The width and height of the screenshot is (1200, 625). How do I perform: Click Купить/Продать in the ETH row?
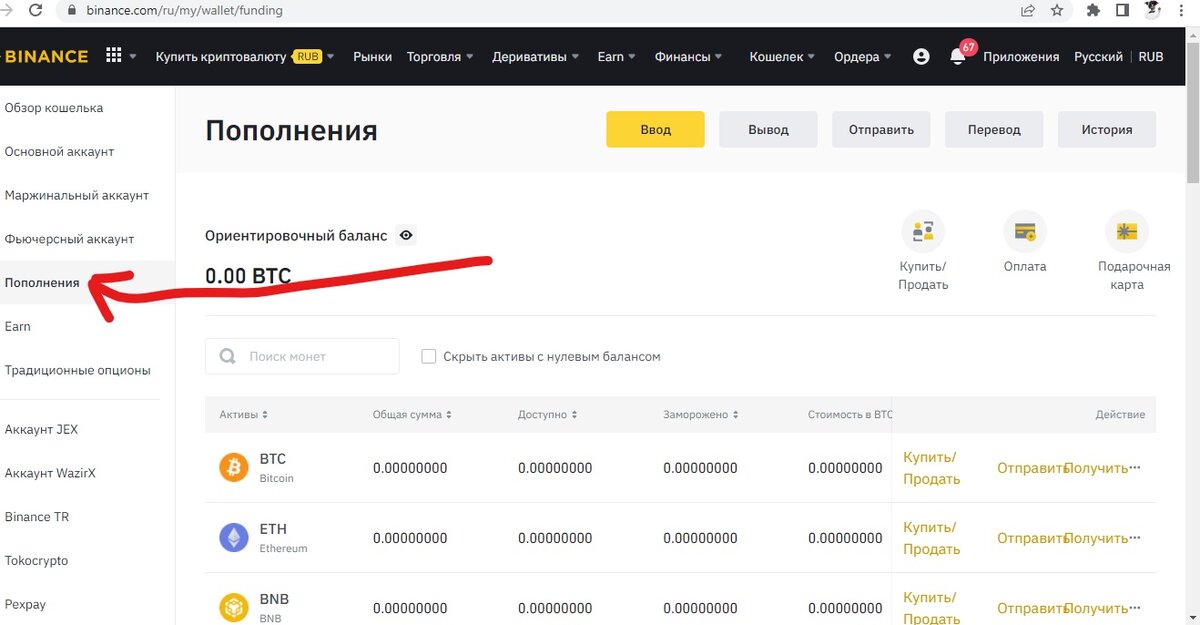tap(931, 538)
